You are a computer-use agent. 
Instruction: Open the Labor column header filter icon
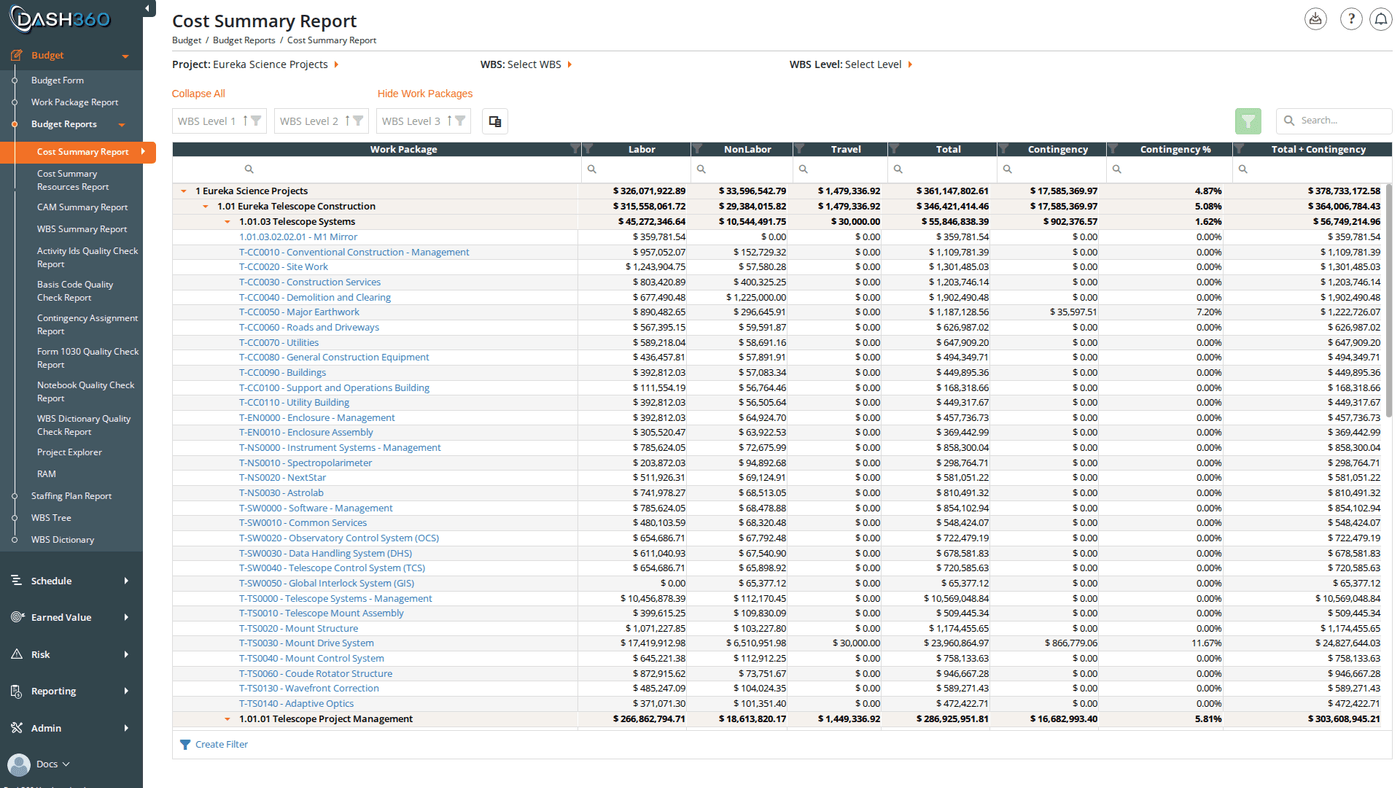tap(588, 149)
